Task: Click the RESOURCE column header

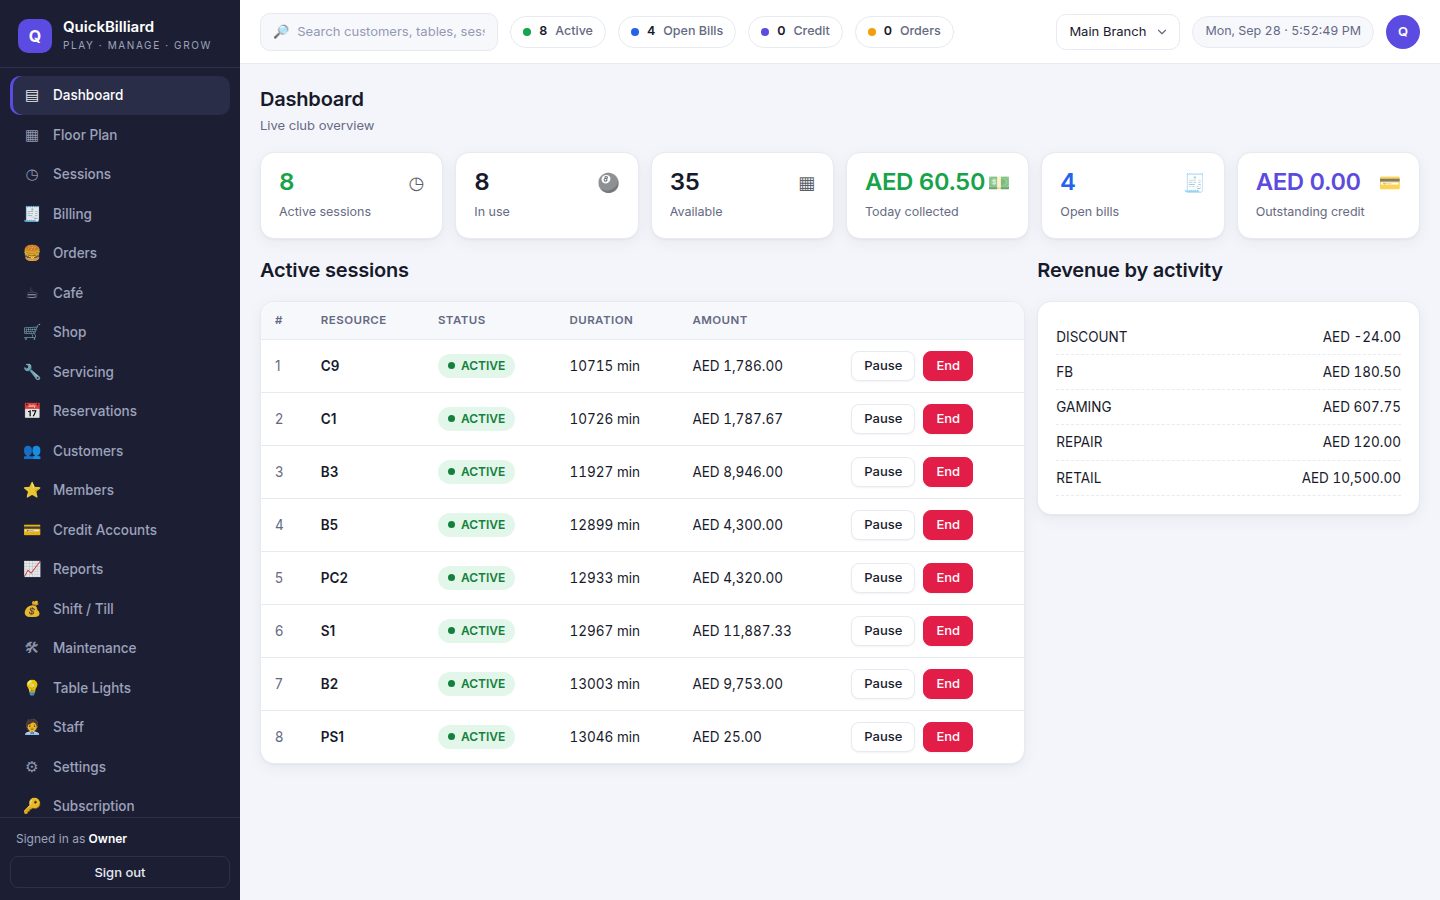Action: [x=353, y=320]
